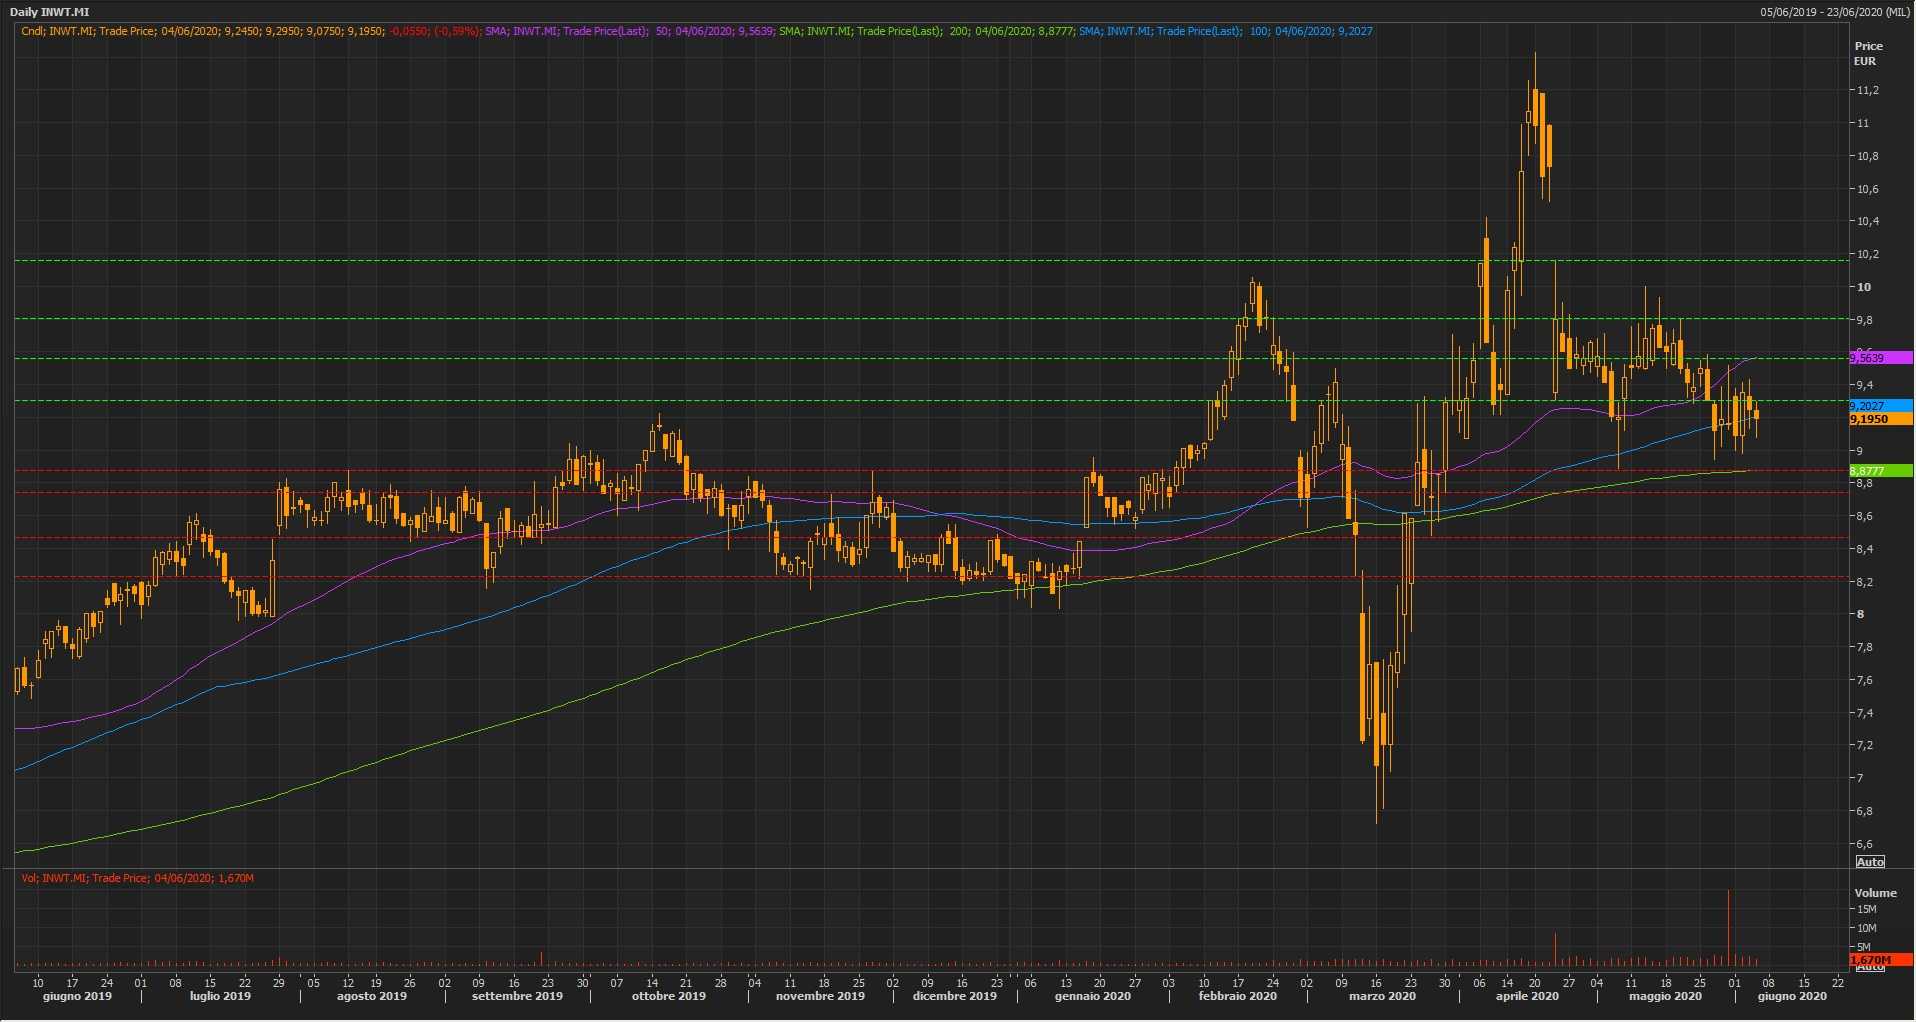
Task: Click the Vol INWT.MI volume legend text
Action: (137, 878)
